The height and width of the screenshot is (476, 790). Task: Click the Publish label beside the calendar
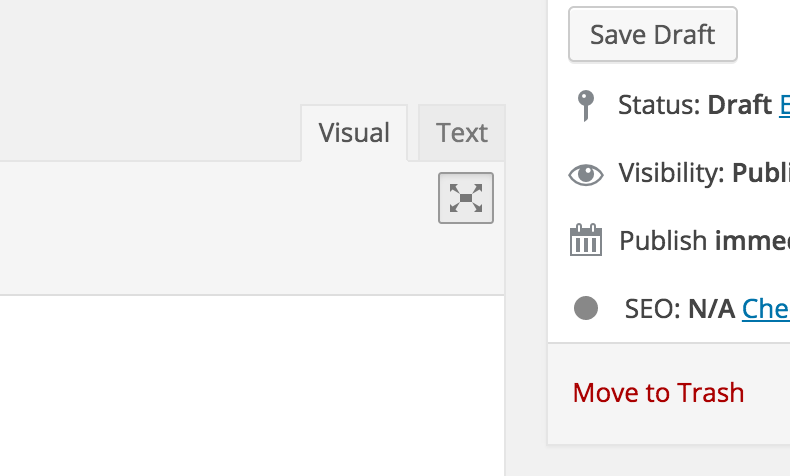tap(663, 240)
